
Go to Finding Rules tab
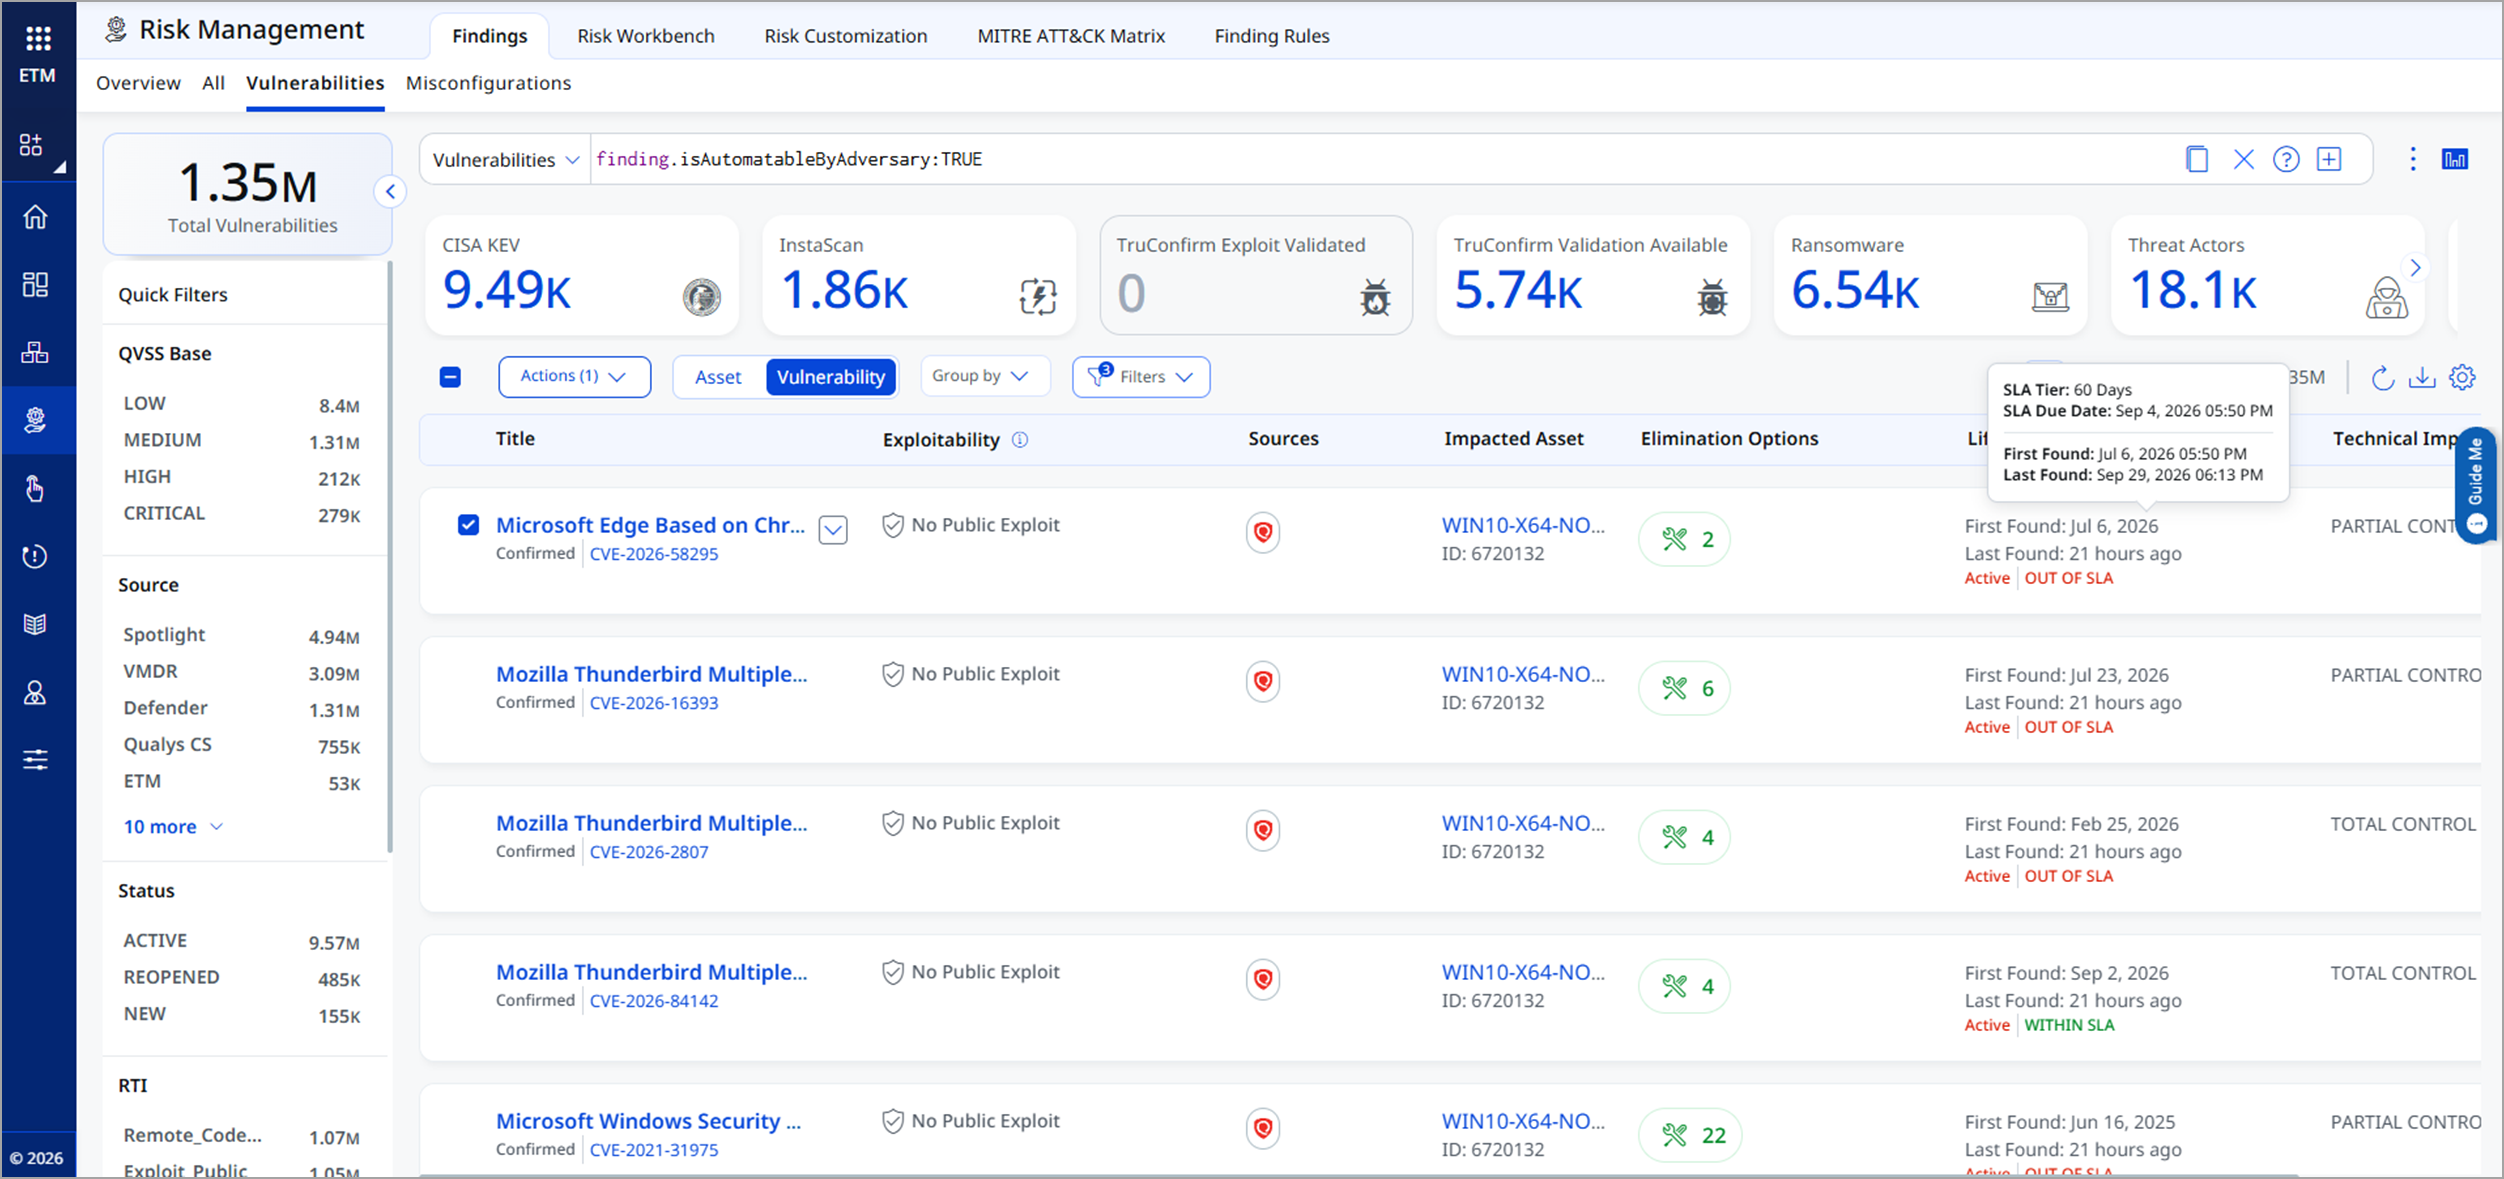1272,36
